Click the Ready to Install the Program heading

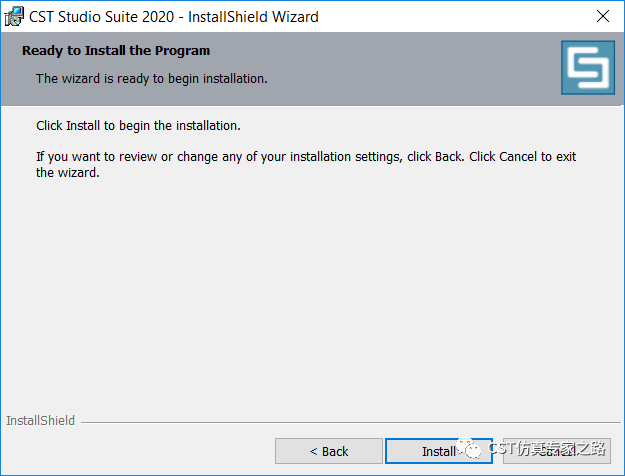tap(116, 51)
